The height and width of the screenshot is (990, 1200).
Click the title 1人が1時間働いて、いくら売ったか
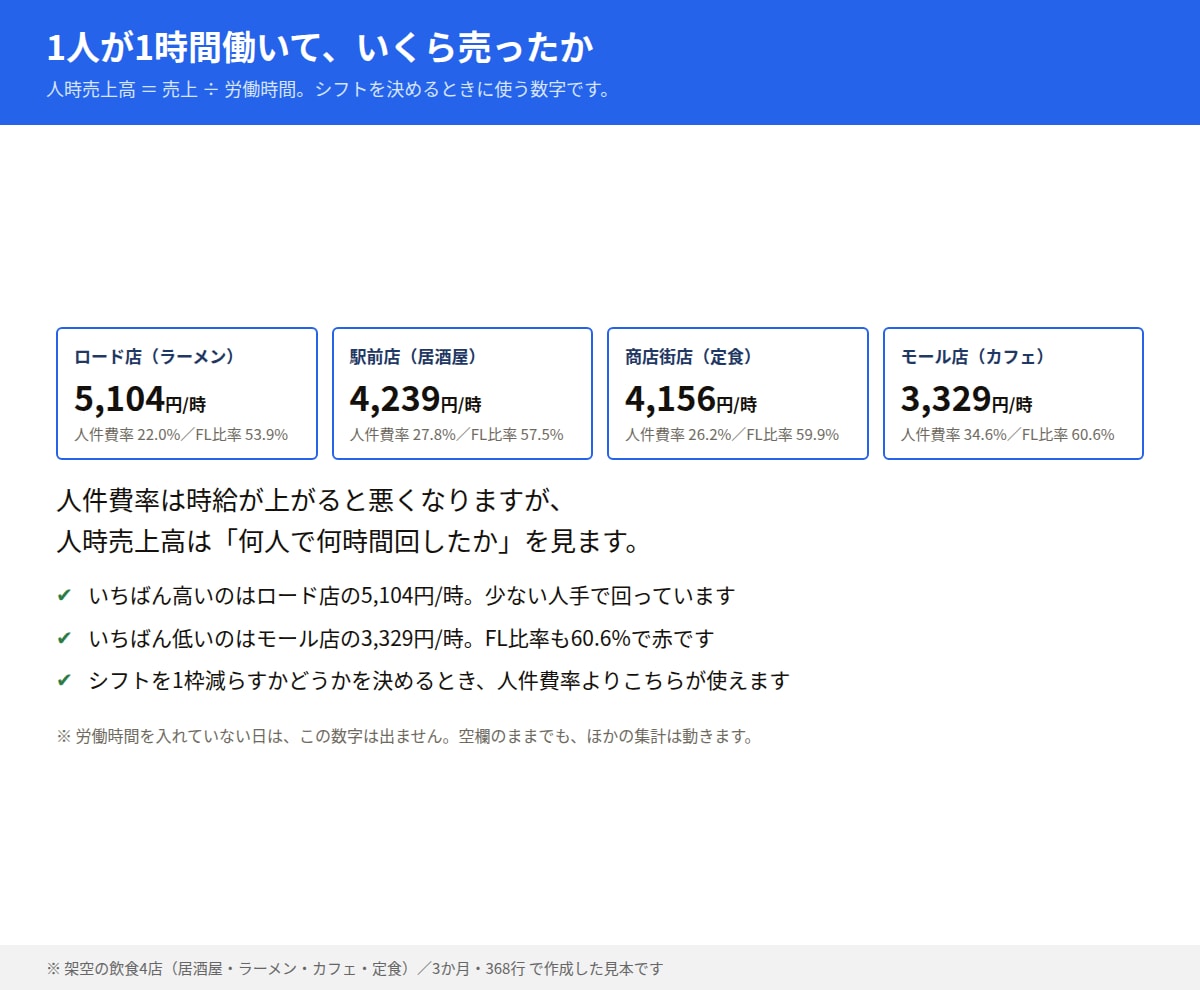[320, 47]
